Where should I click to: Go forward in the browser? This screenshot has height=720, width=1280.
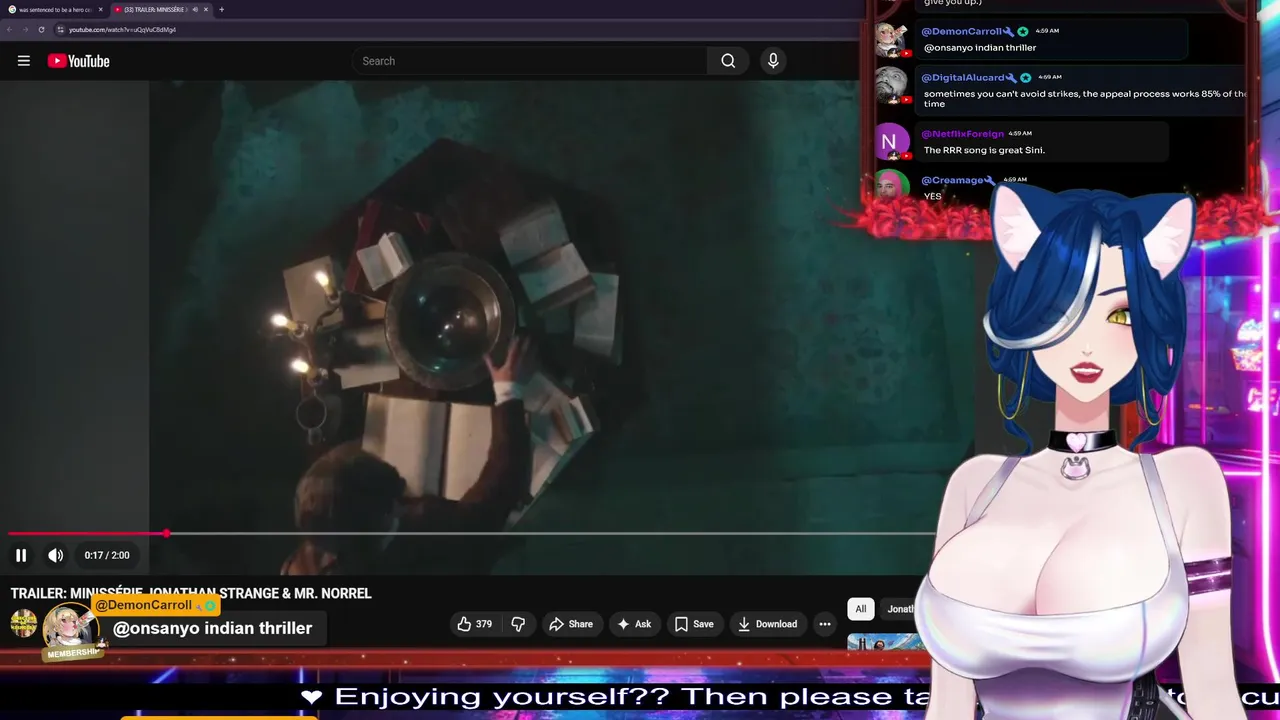pos(25,29)
